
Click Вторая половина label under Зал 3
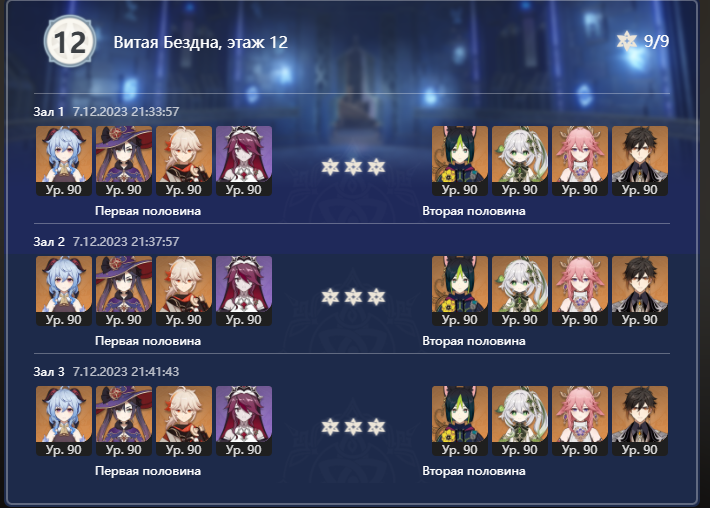474,471
